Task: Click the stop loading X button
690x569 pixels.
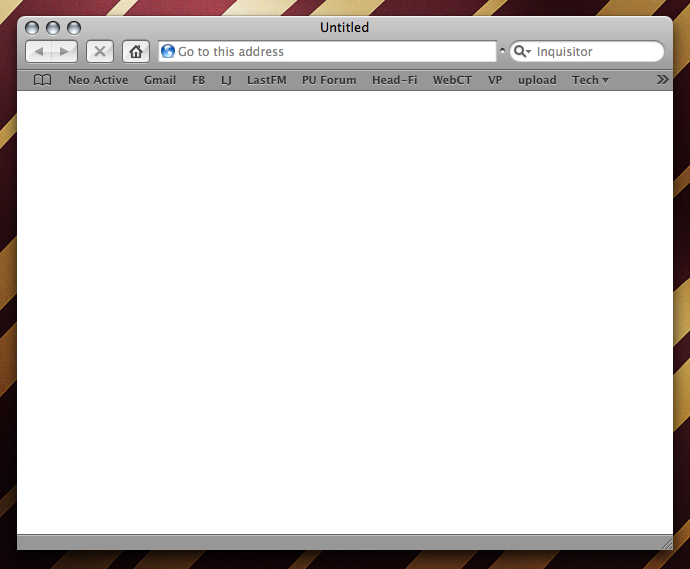Action: pyautogui.click(x=100, y=51)
